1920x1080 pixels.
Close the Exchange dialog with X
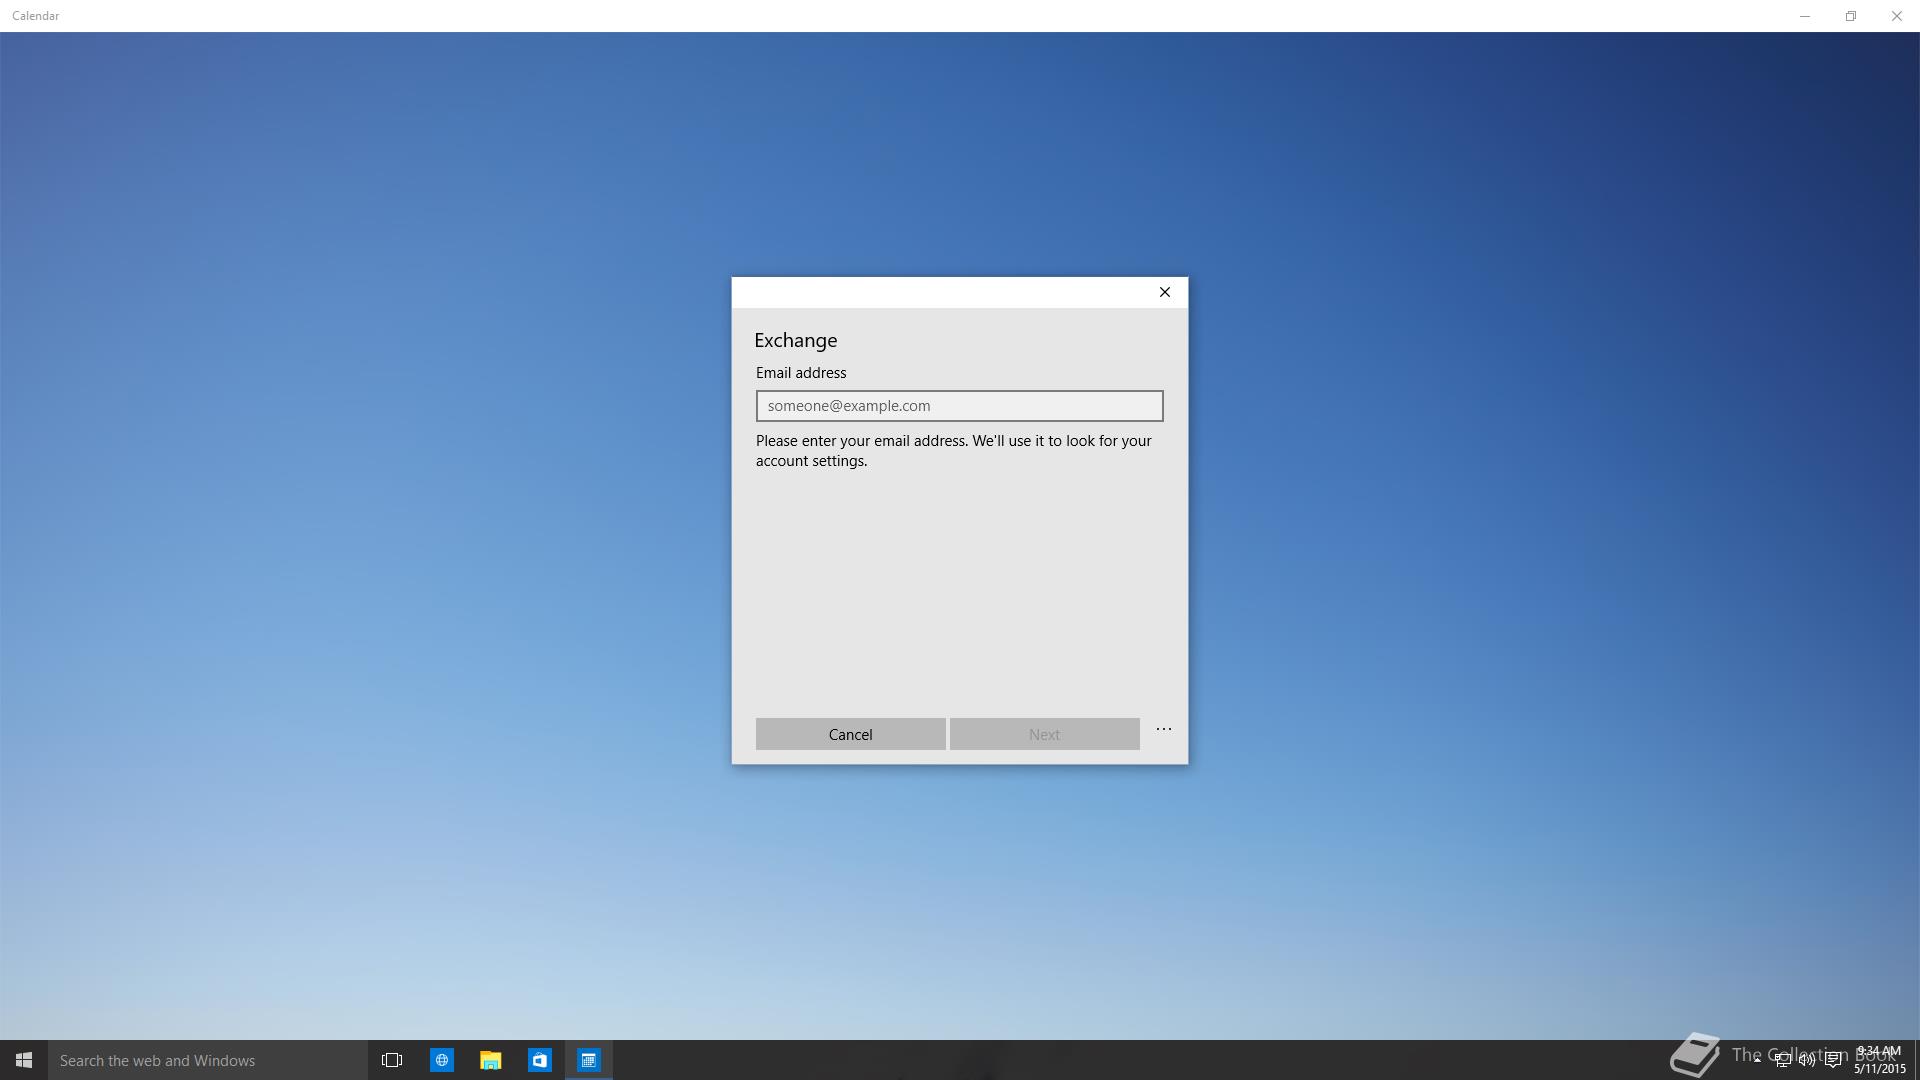click(1164, 292)
